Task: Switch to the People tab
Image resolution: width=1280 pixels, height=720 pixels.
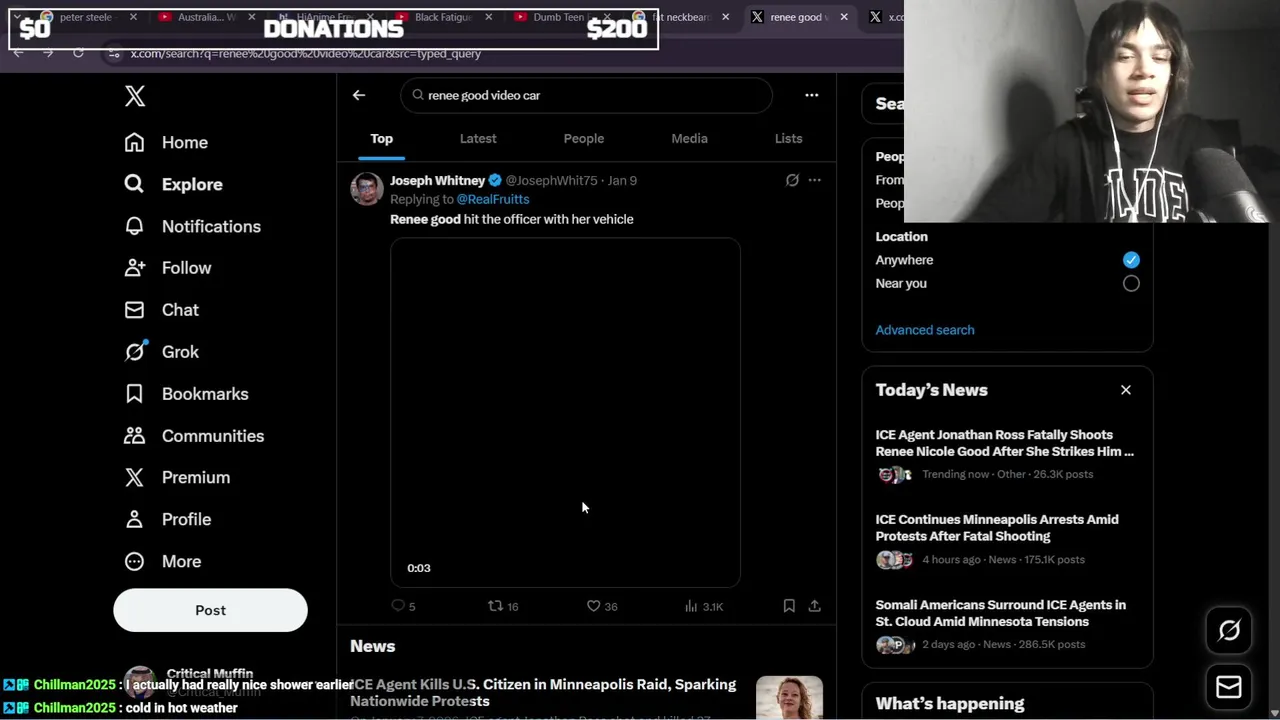Action: [x=584, y=139]
